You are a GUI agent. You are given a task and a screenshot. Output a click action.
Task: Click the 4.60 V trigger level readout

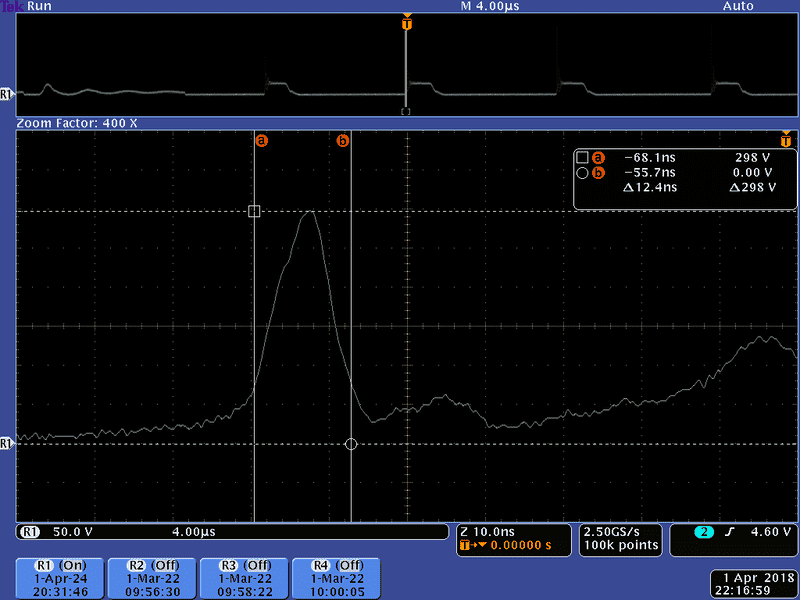tap(765, 532)
